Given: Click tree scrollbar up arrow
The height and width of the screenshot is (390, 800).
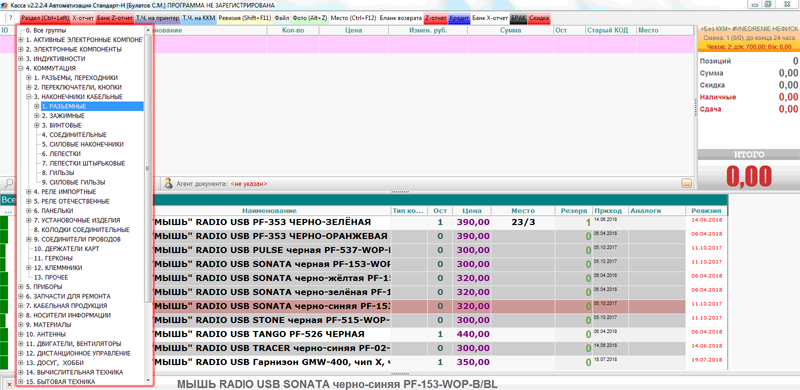Looking at the screenshot, I should (x=148, y=30).
